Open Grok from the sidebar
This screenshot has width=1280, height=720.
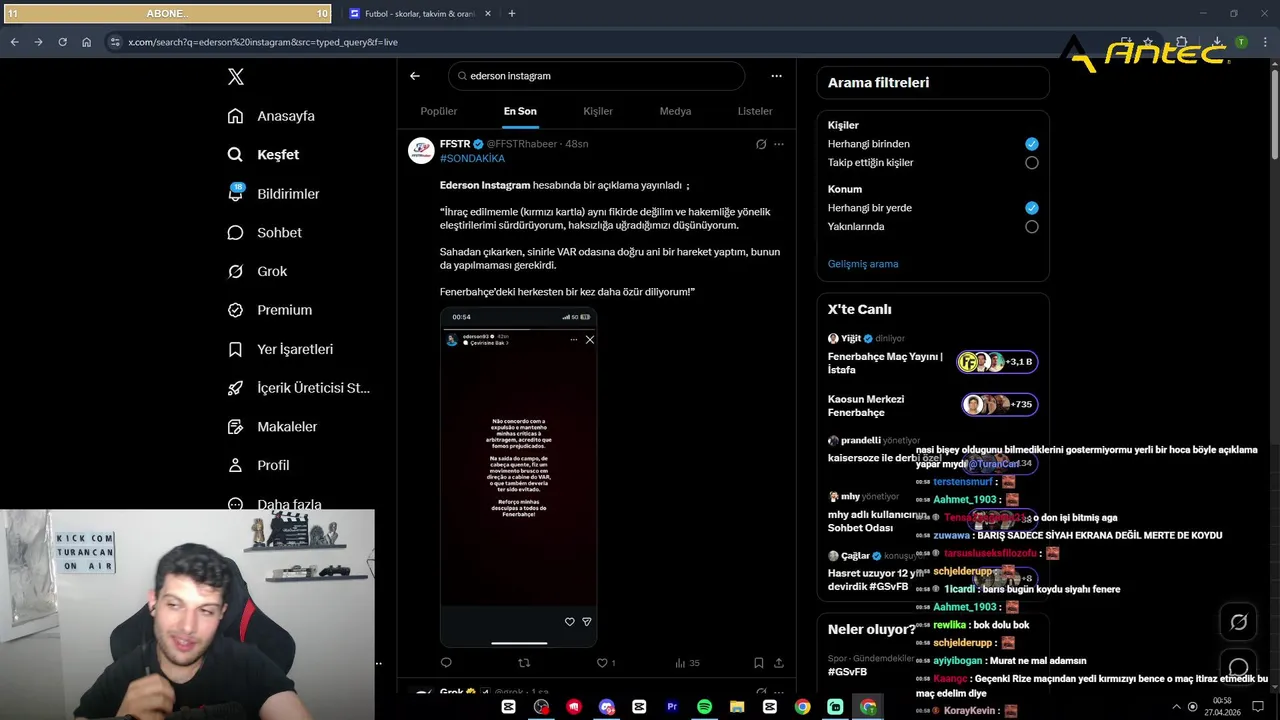[x=257, y=271]
